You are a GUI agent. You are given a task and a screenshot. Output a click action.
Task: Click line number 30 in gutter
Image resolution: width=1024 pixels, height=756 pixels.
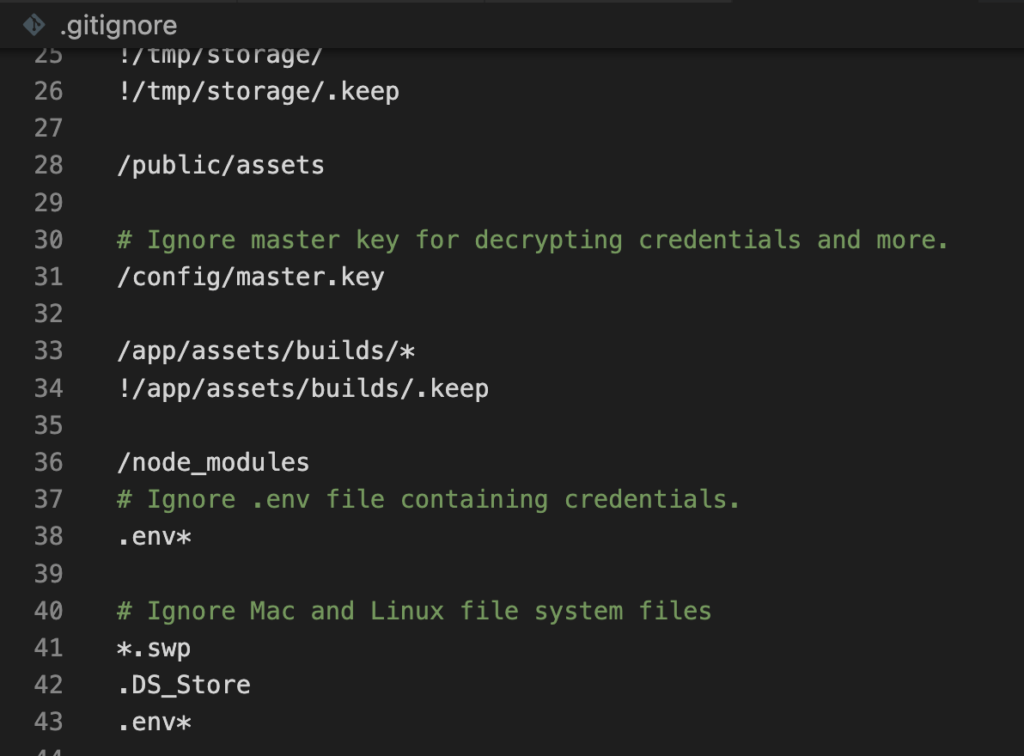pos(48,240)
